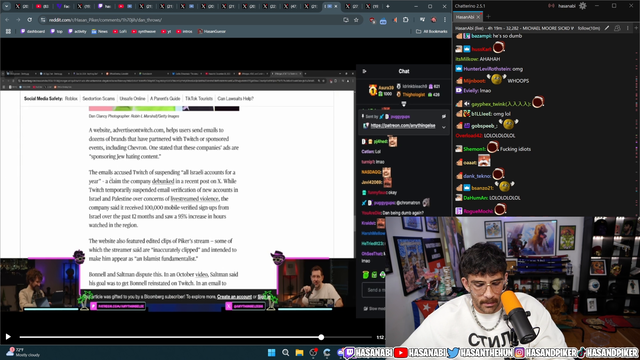
Task: Play the reddit video
Action: [x=8, y=337]
